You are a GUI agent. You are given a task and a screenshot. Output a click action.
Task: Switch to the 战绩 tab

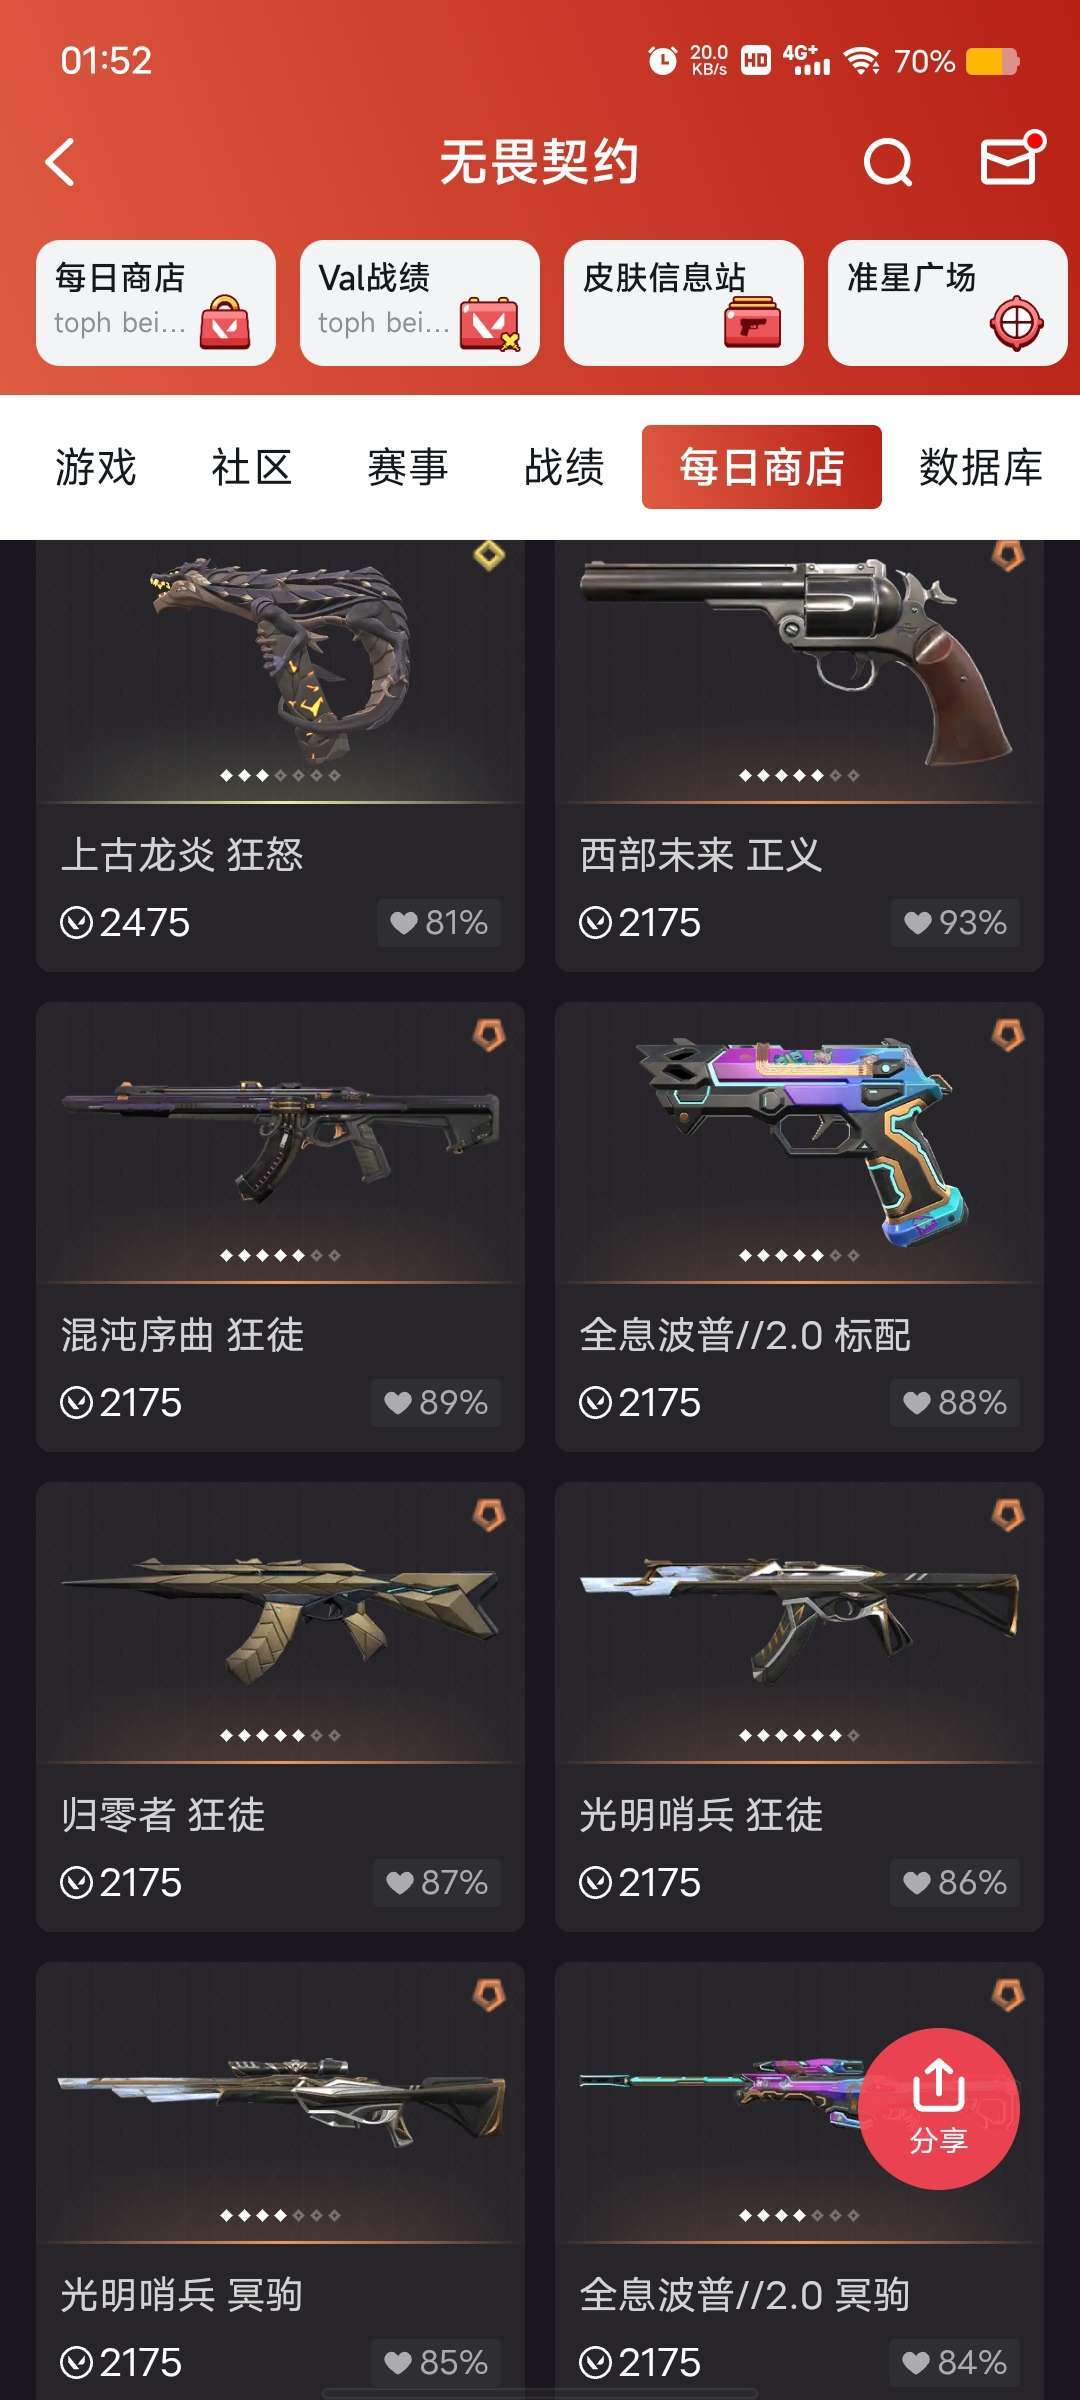pyautogui.click(x=565, y=467)
